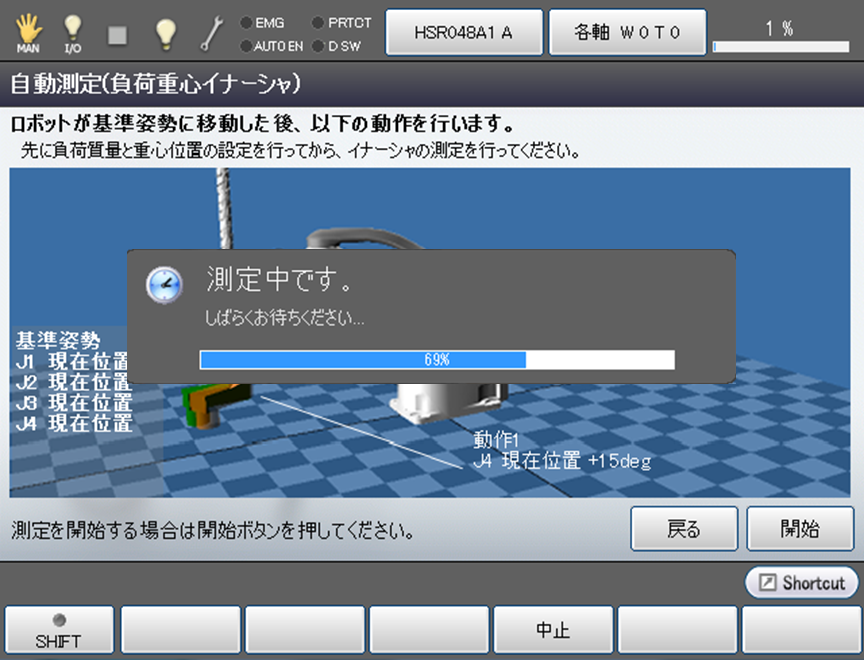Click the MAN hand mode icon
The height and width of the screenshot is (660, 864).
tap(27, 33)
